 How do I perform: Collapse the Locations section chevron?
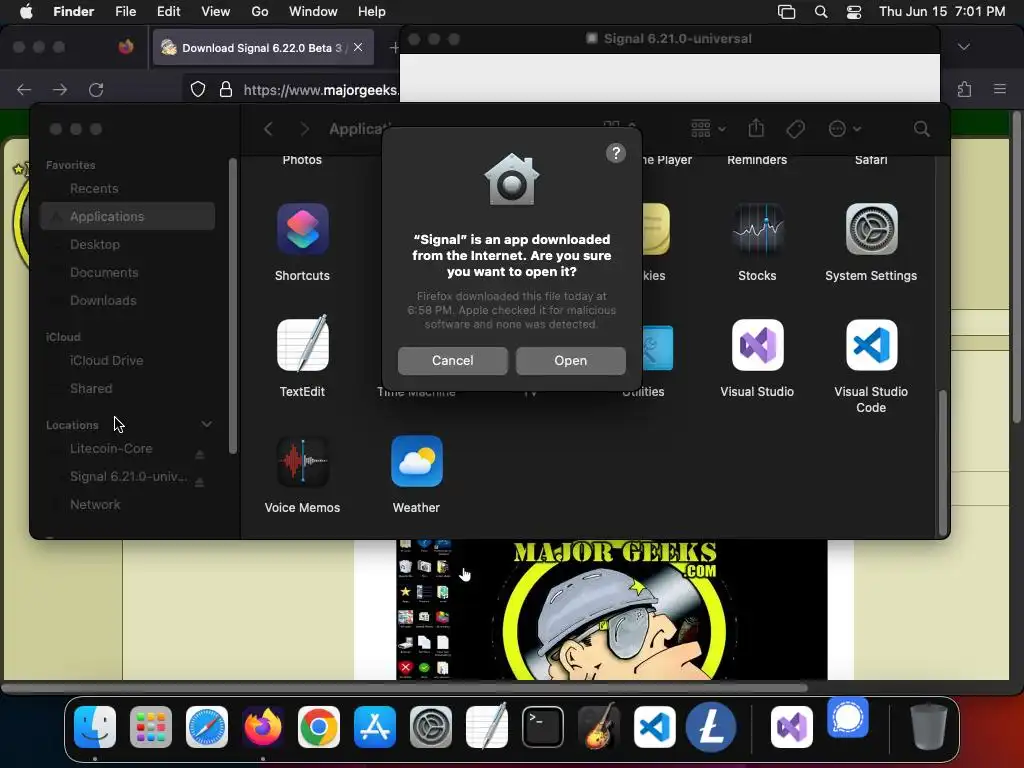pos(206,424)
